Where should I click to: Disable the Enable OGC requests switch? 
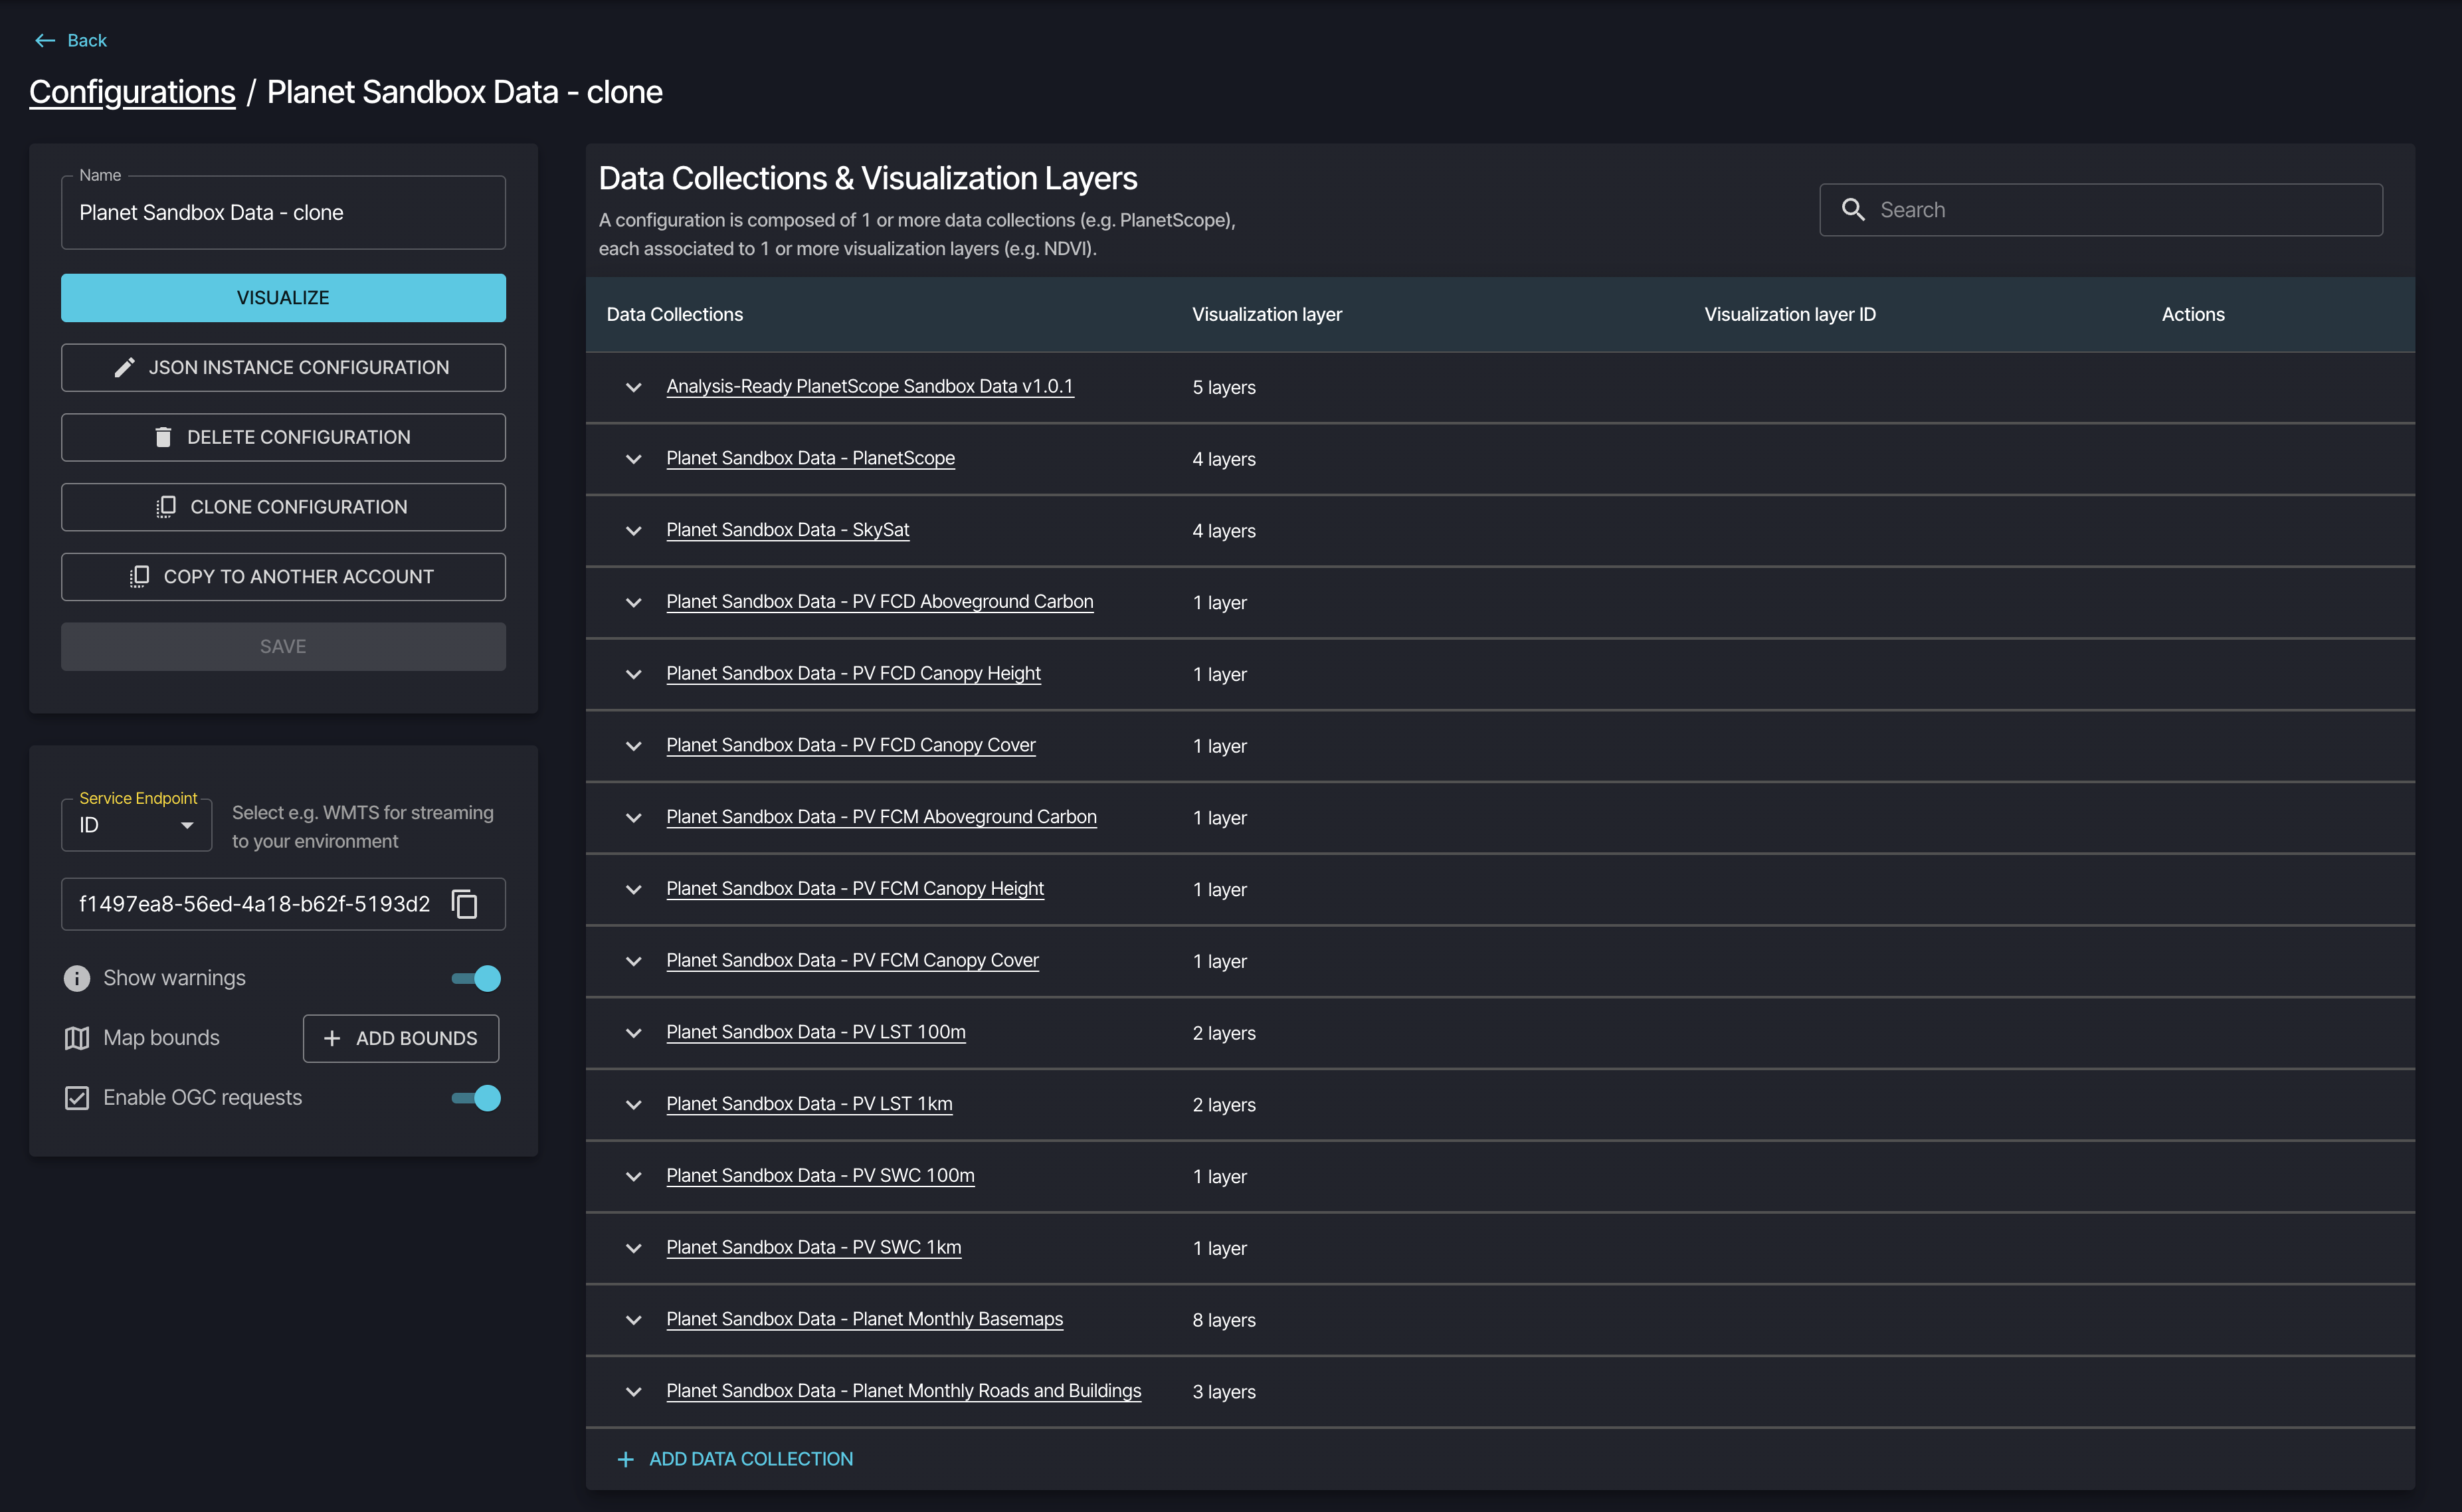pyautogui.click(x=477, y=1098)
